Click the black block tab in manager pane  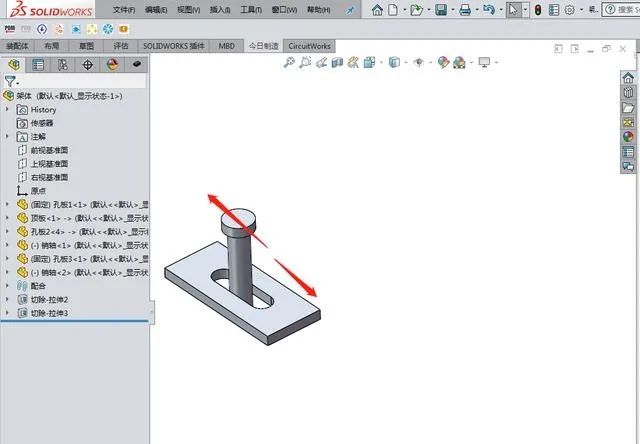pyautogui.click(x=137, y=64)
